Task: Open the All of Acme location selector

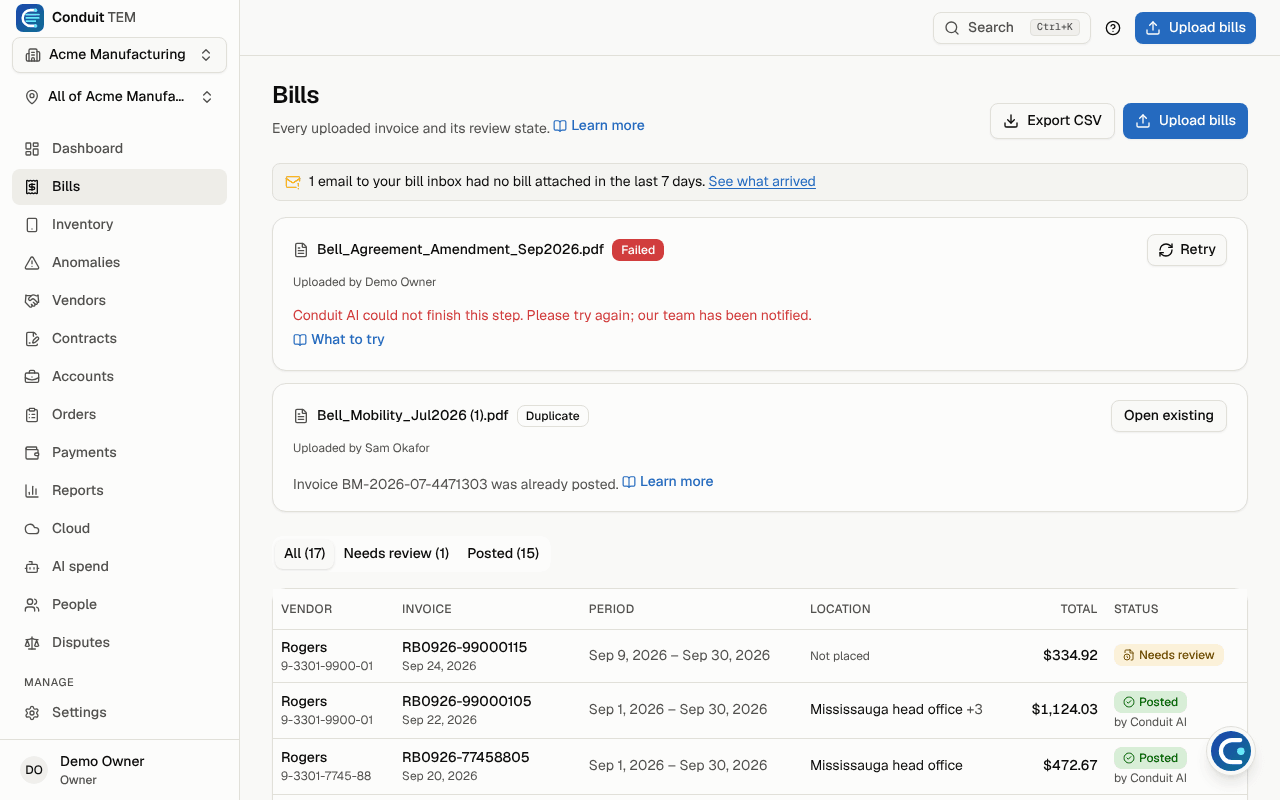Action: point(119,97)
